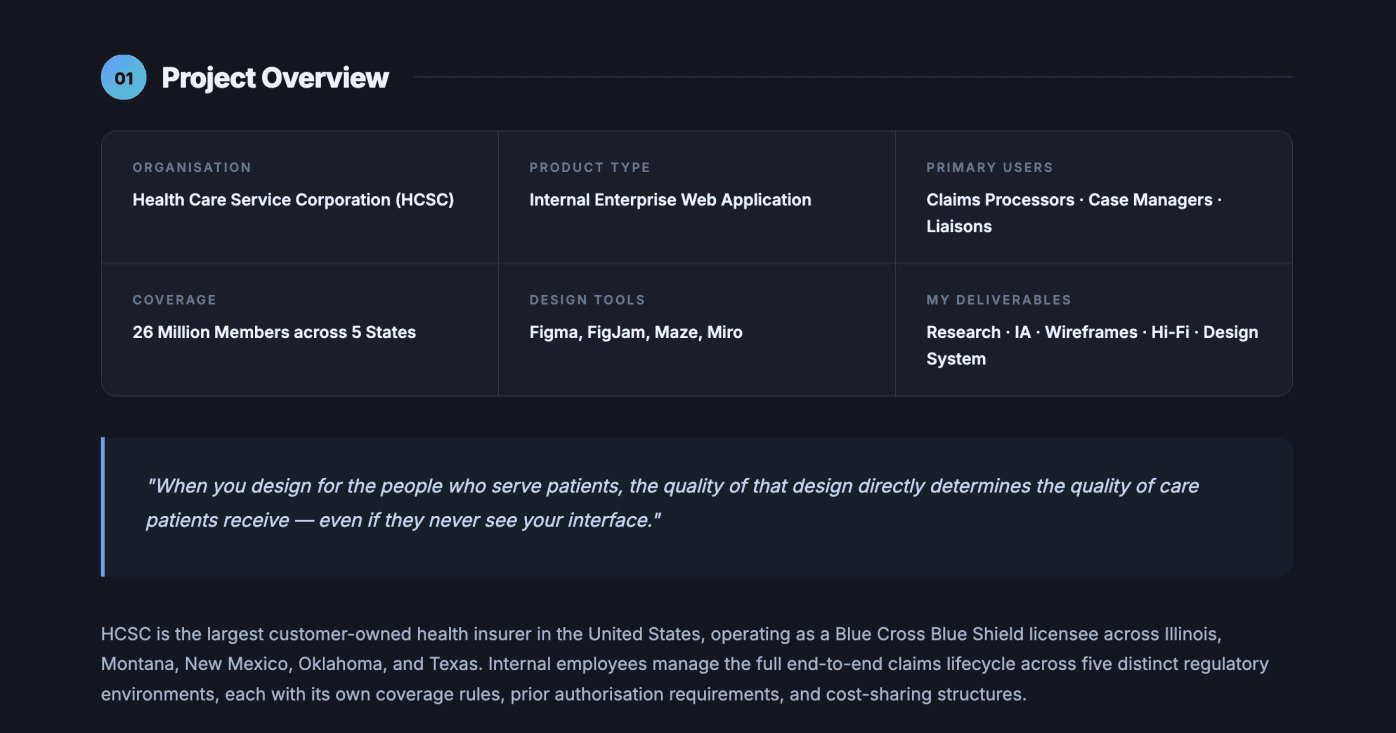Select the Primary Users label
Screen dimensions: 1396x733
tap(990, 167)
